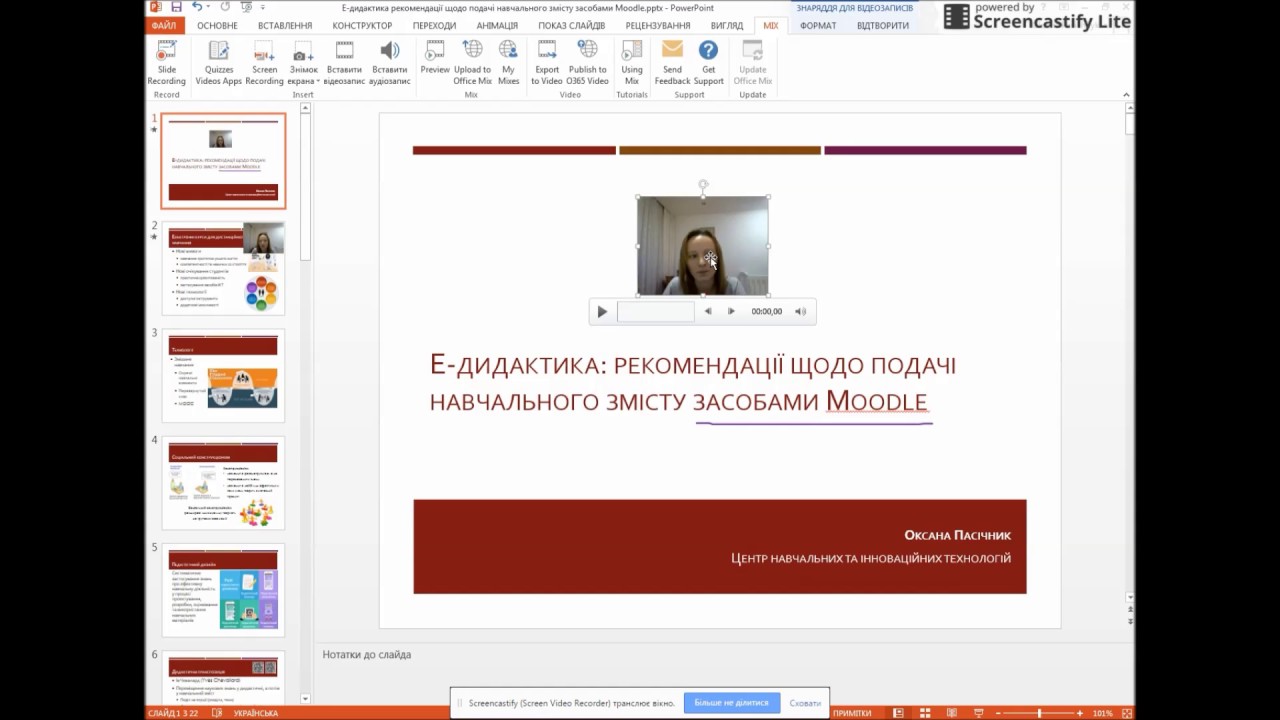The height and width of the screenshot is (720, 1280).
Task: Switch to Normal view in status bar
Action: point(900,713)
